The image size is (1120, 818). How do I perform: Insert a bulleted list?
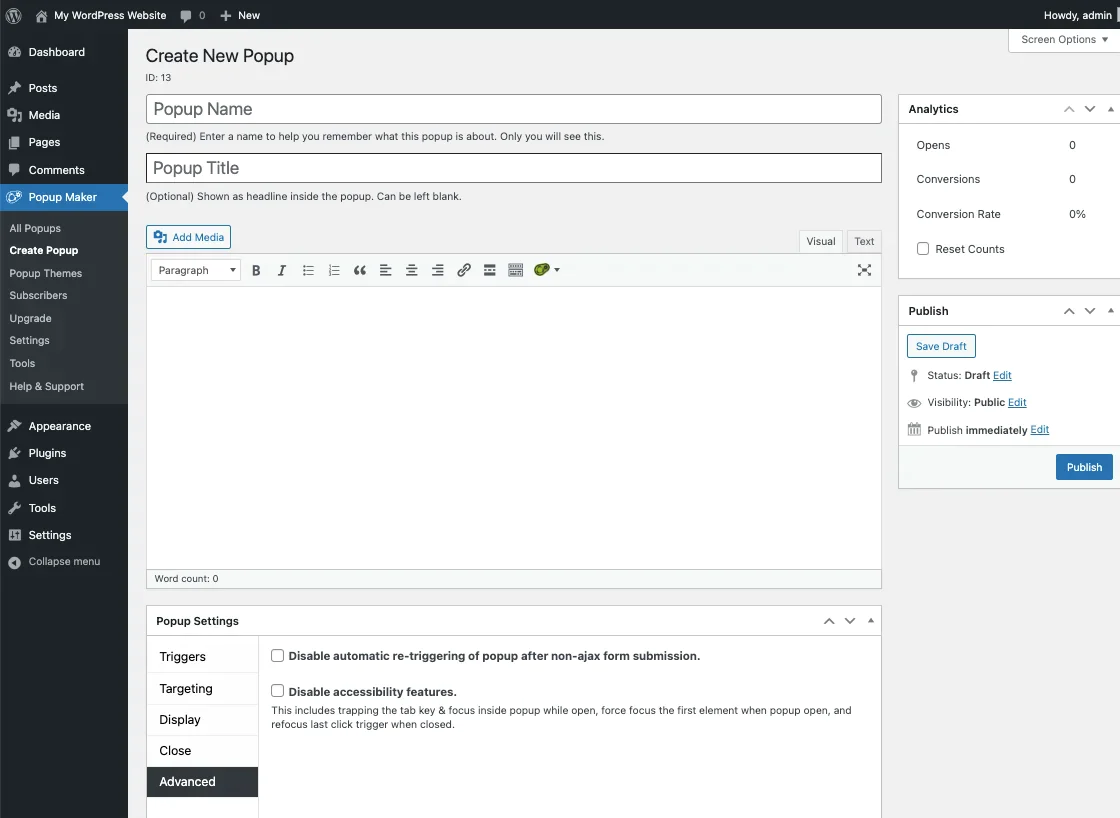coord(308,269)
